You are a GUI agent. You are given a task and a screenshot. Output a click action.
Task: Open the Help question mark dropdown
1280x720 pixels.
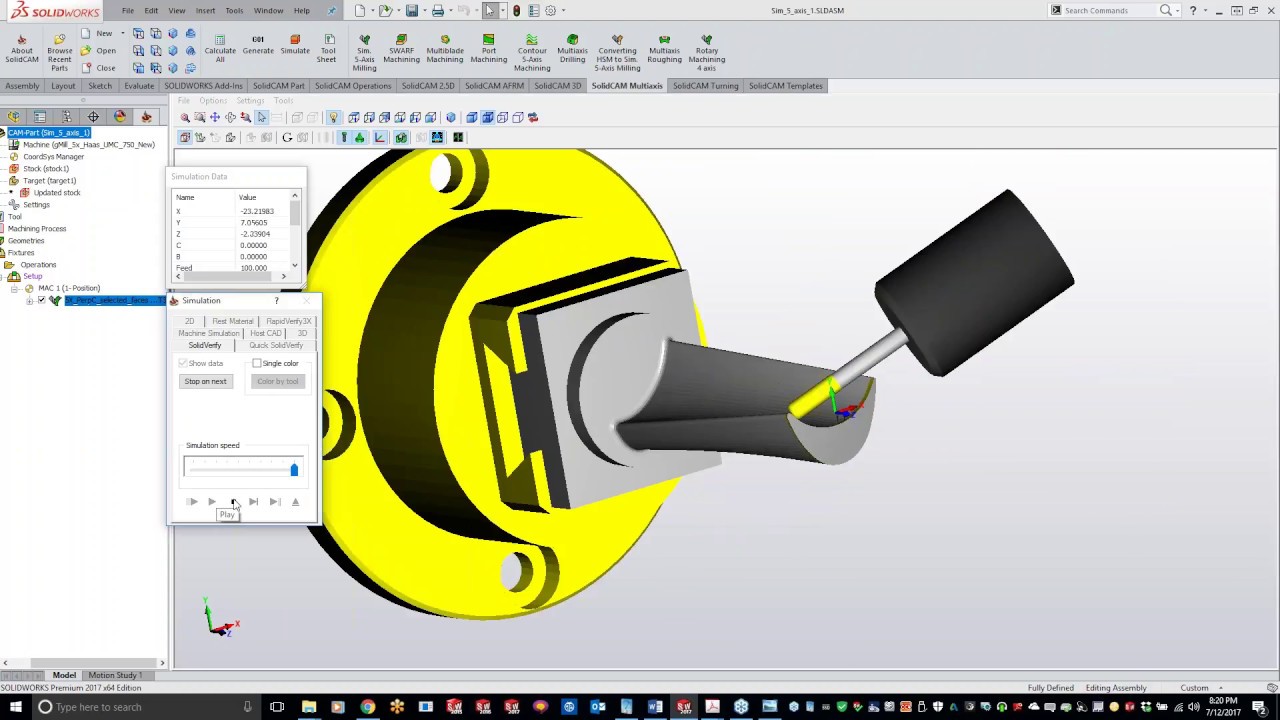click(1205, 10)
